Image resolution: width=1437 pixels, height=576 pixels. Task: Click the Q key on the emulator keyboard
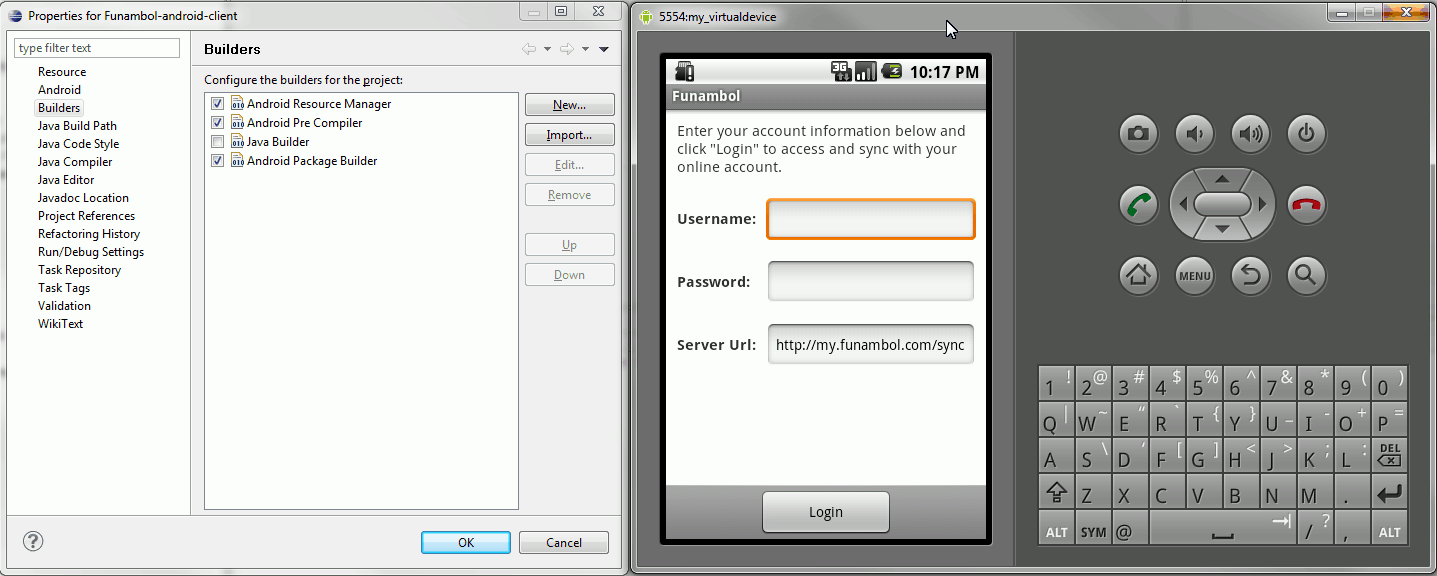1056,419
